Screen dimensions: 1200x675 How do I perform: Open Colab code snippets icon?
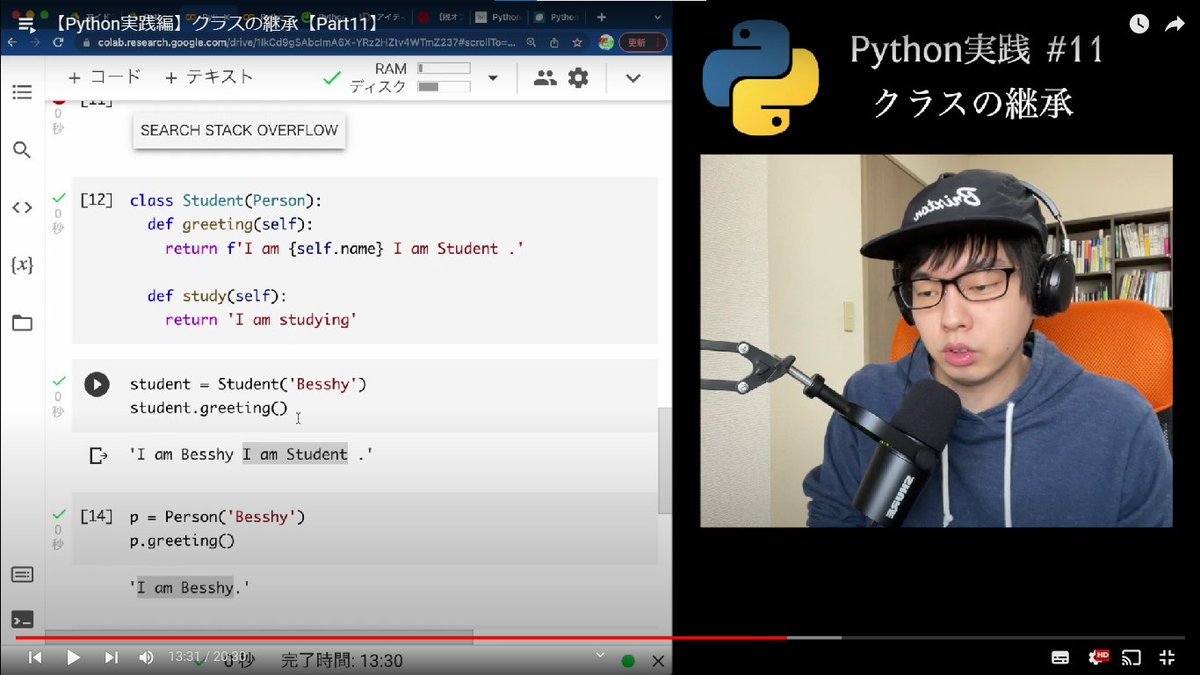22,208
